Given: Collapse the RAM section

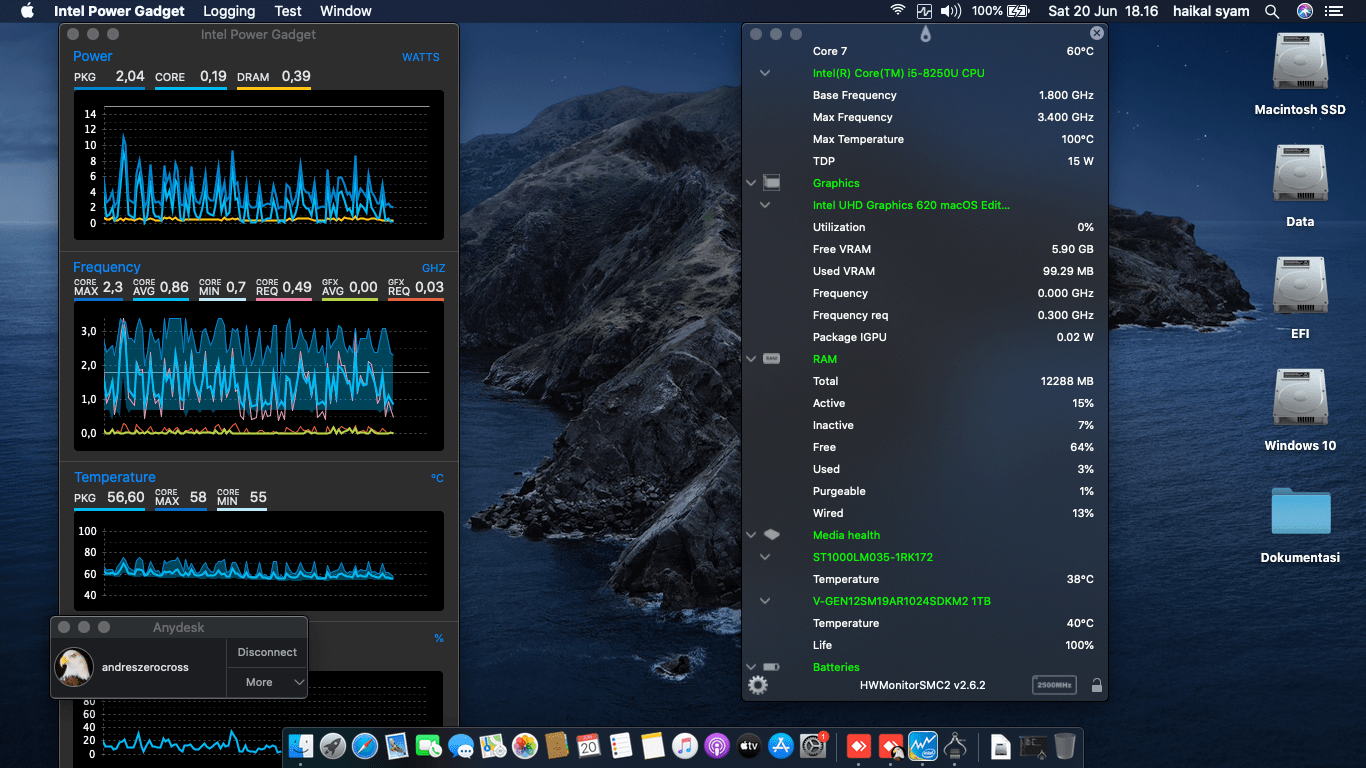Looking at the screenshot, I should (751, 359).
